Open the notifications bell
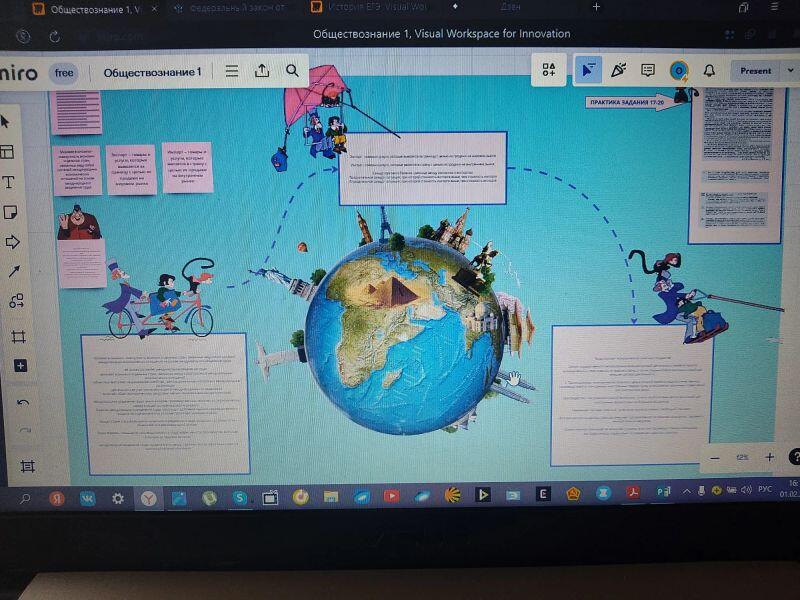This screenshot has height=600, width=800. tap(709, 71)
